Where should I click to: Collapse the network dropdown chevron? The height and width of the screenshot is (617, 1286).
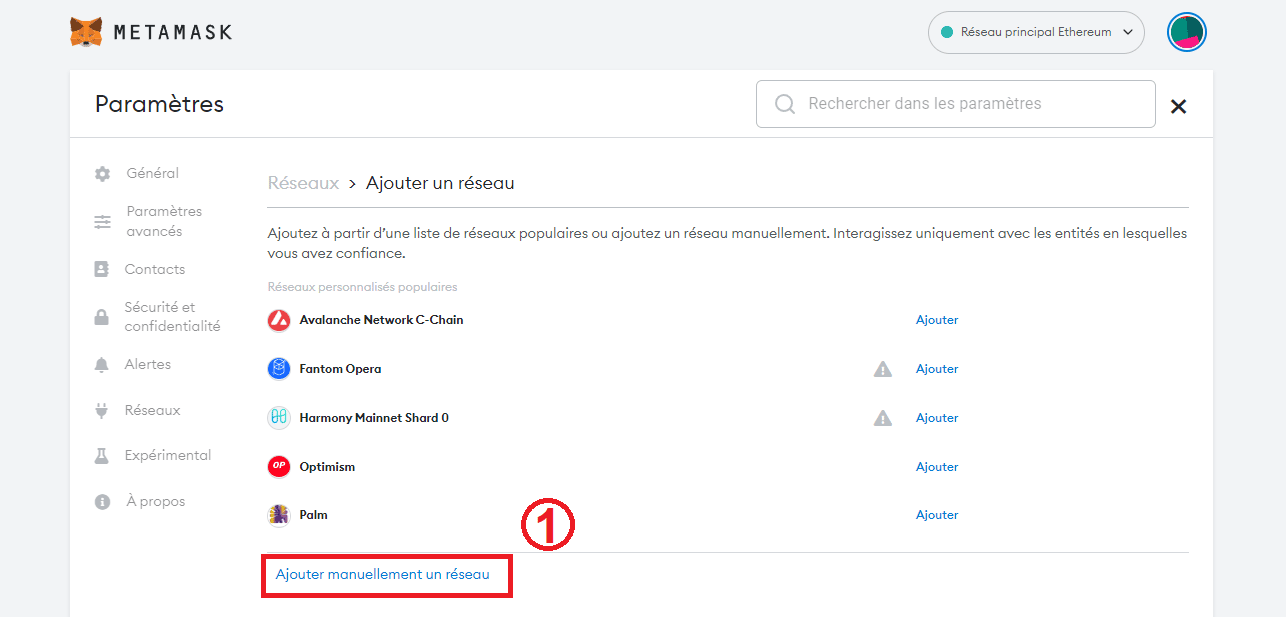click(1127, 32)
